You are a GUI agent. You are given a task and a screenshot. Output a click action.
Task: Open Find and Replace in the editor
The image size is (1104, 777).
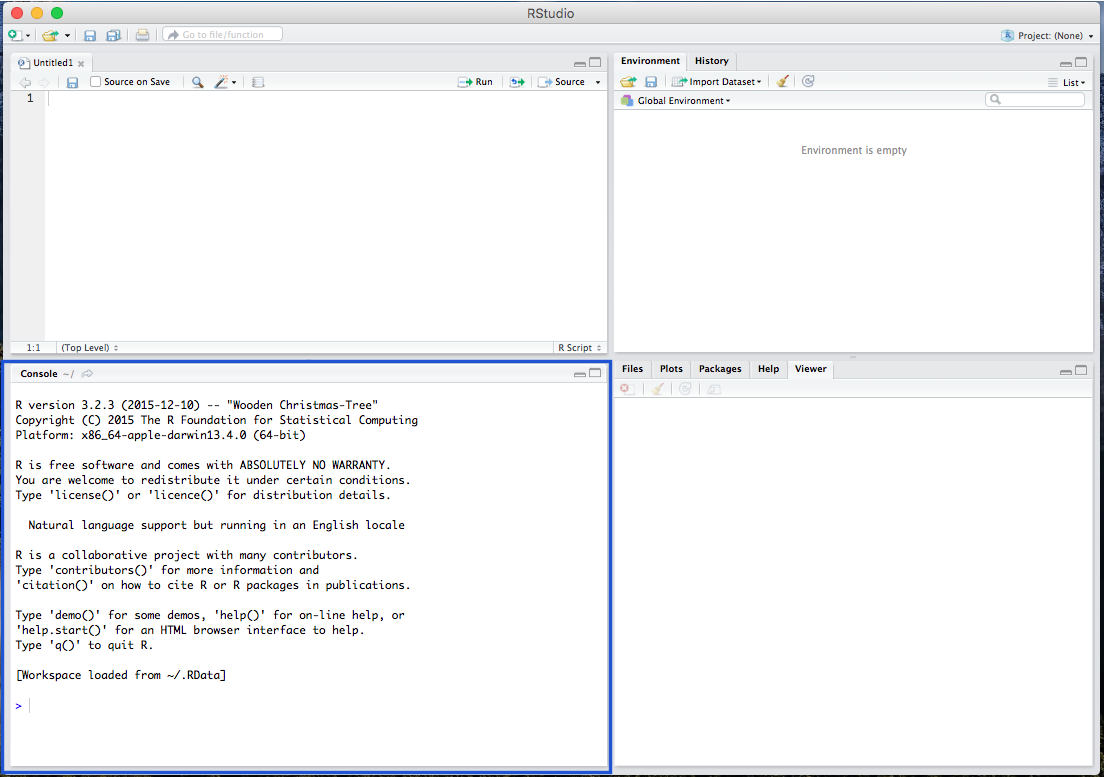(x=196, y=81)
